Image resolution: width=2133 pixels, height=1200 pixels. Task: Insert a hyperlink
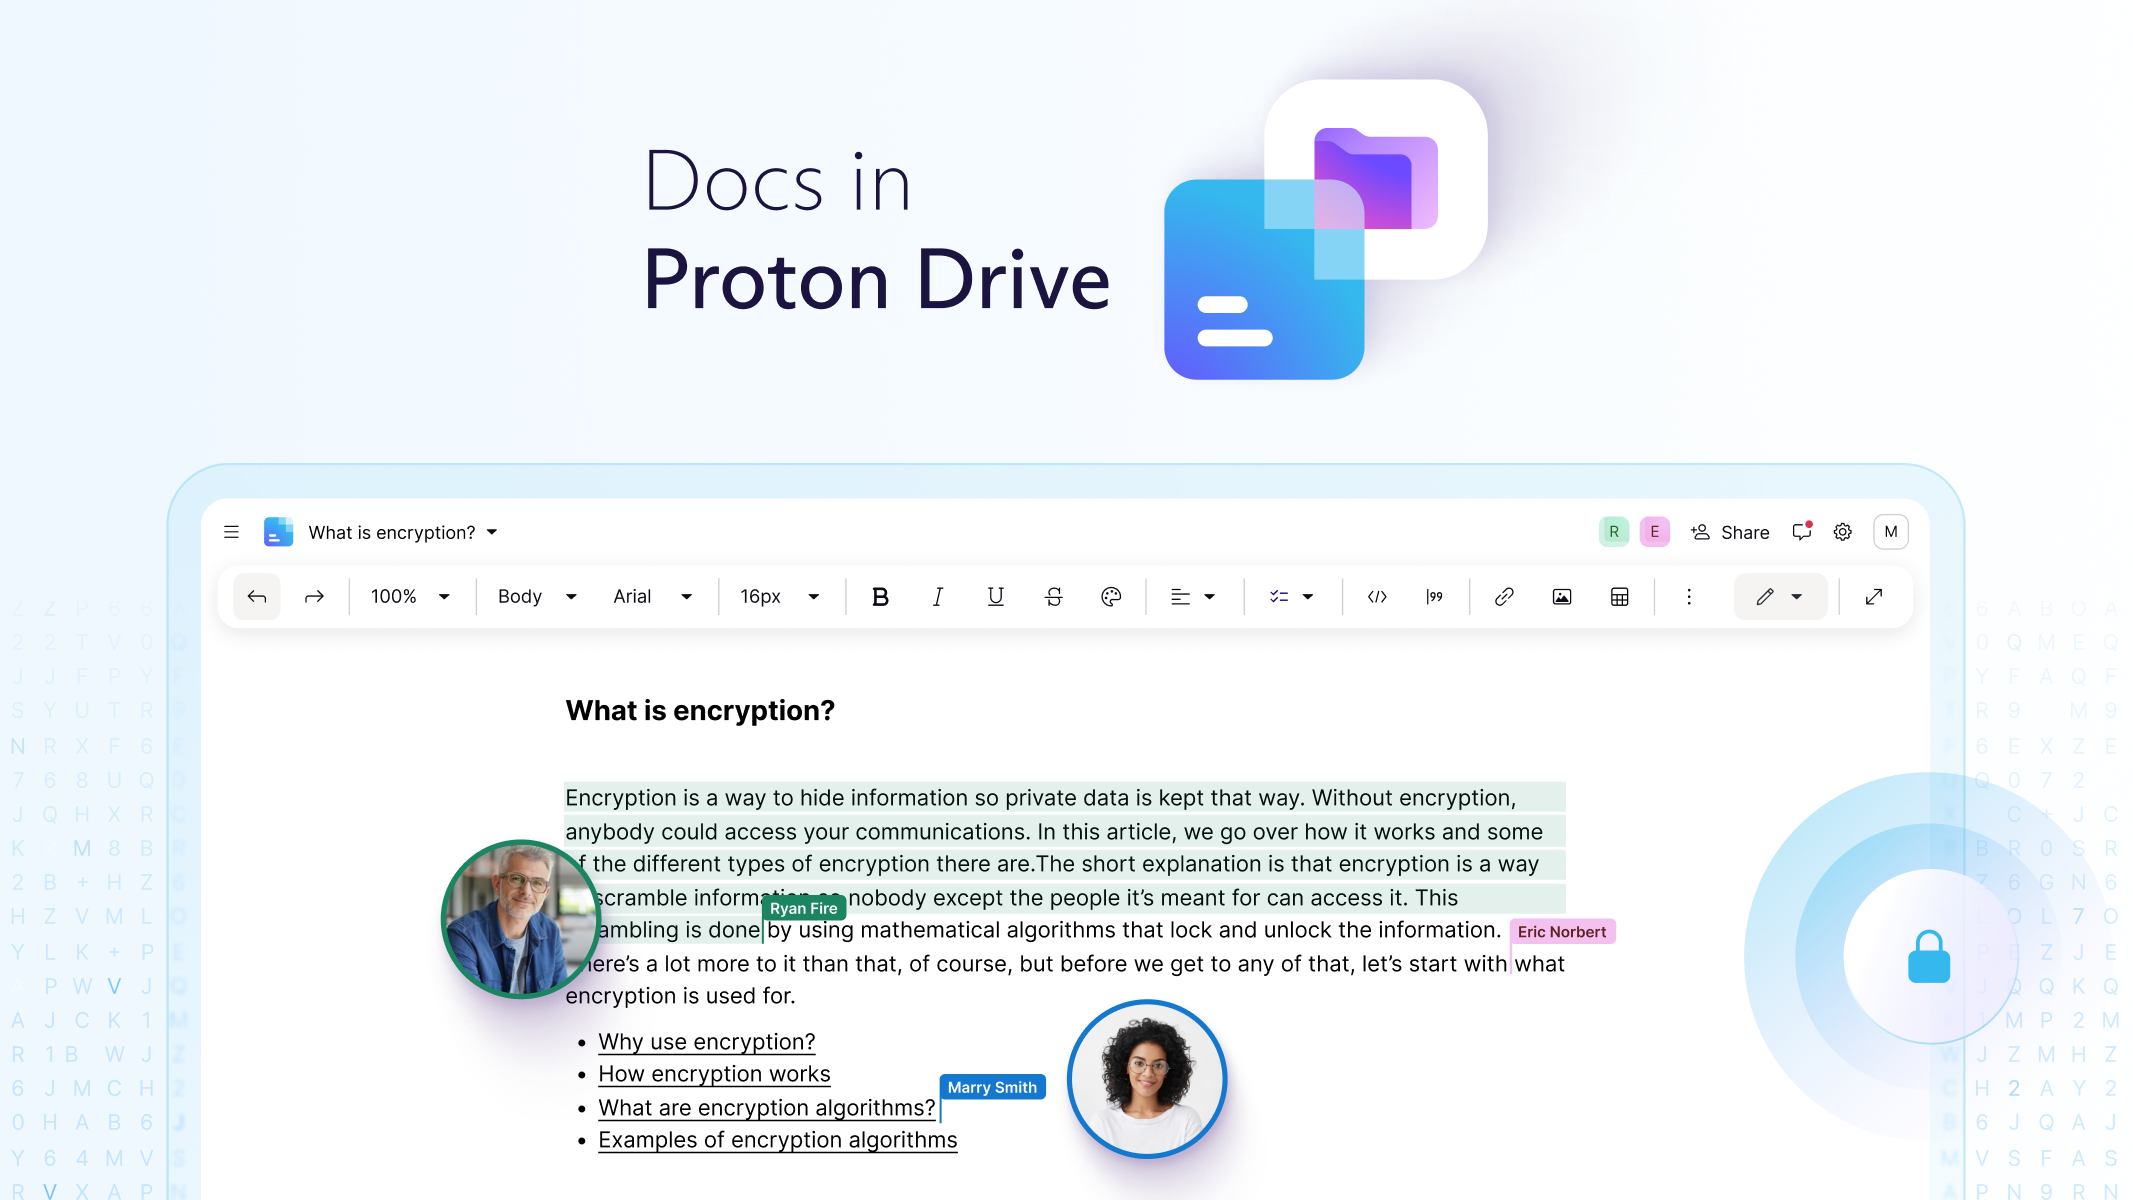(1503, 596)
